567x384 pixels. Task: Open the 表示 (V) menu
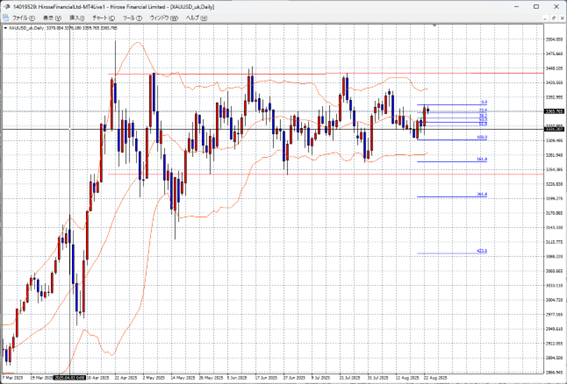pos(52,18)
